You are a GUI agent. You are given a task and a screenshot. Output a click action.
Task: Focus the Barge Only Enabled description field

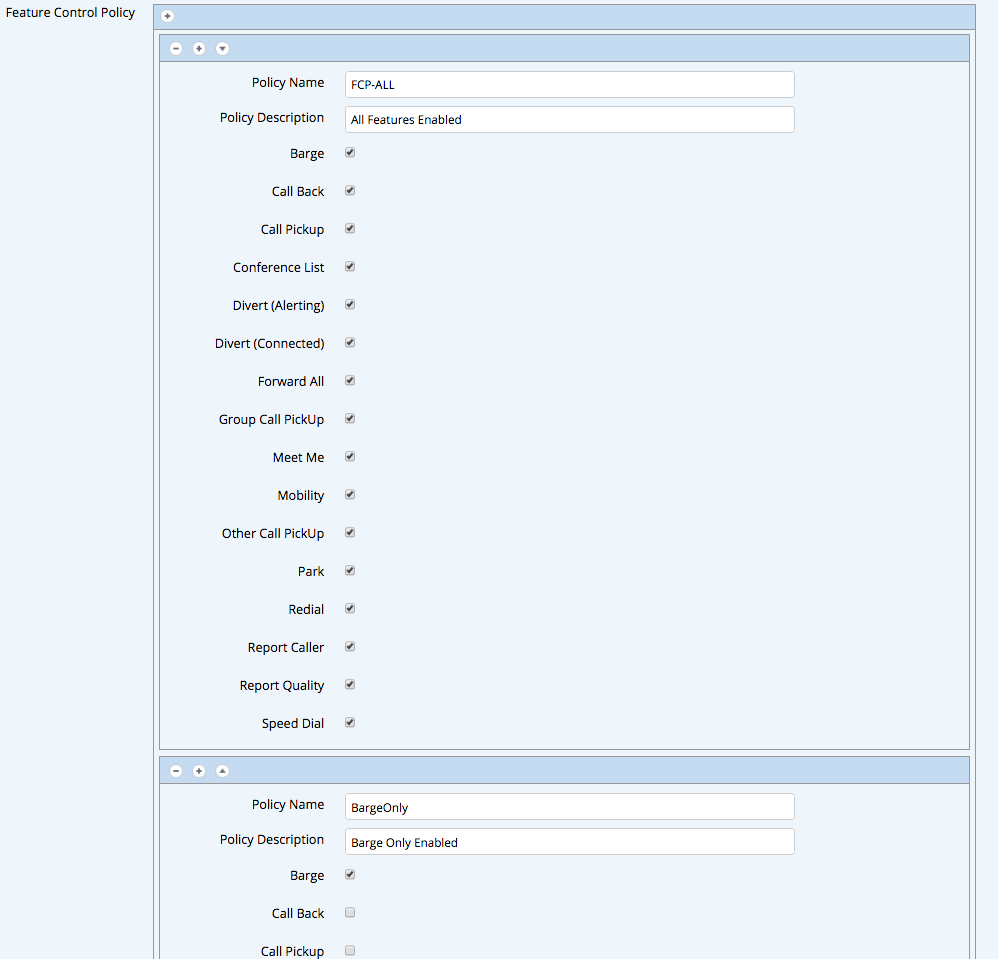(x=569, y=842)
